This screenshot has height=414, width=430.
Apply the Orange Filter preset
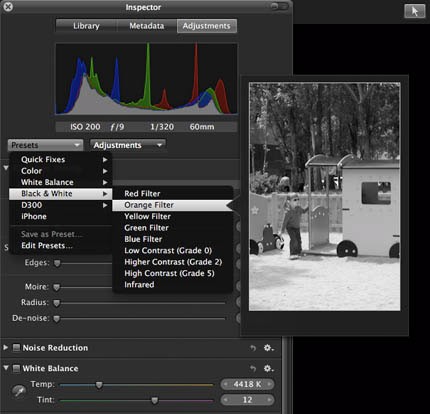pyautogui.click(x=173, y=205)
